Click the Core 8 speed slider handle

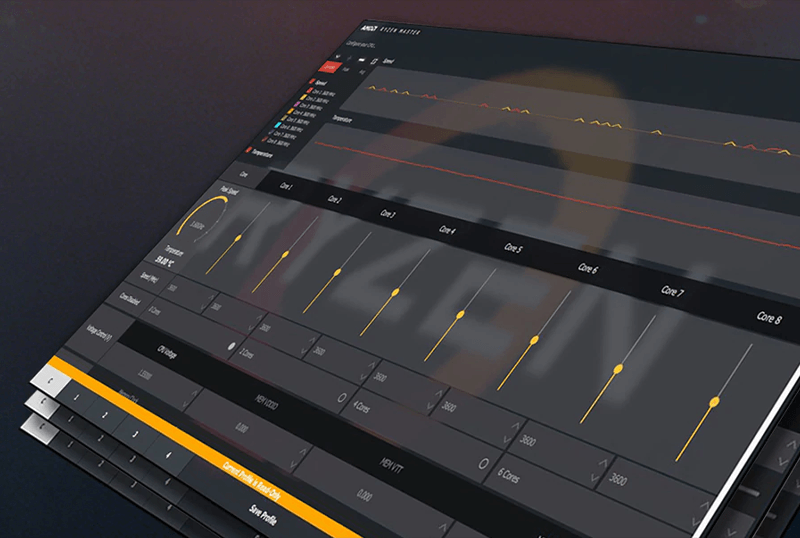coord(715,402)
